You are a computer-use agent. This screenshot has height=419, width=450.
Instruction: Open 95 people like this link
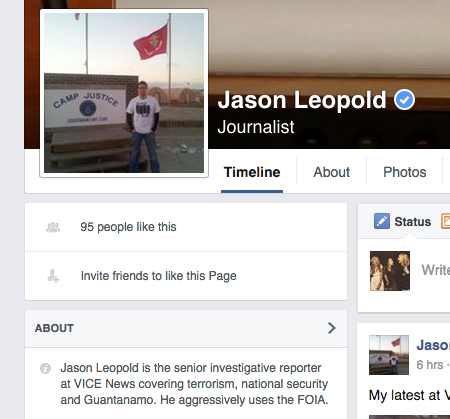[x=128, y=227]
